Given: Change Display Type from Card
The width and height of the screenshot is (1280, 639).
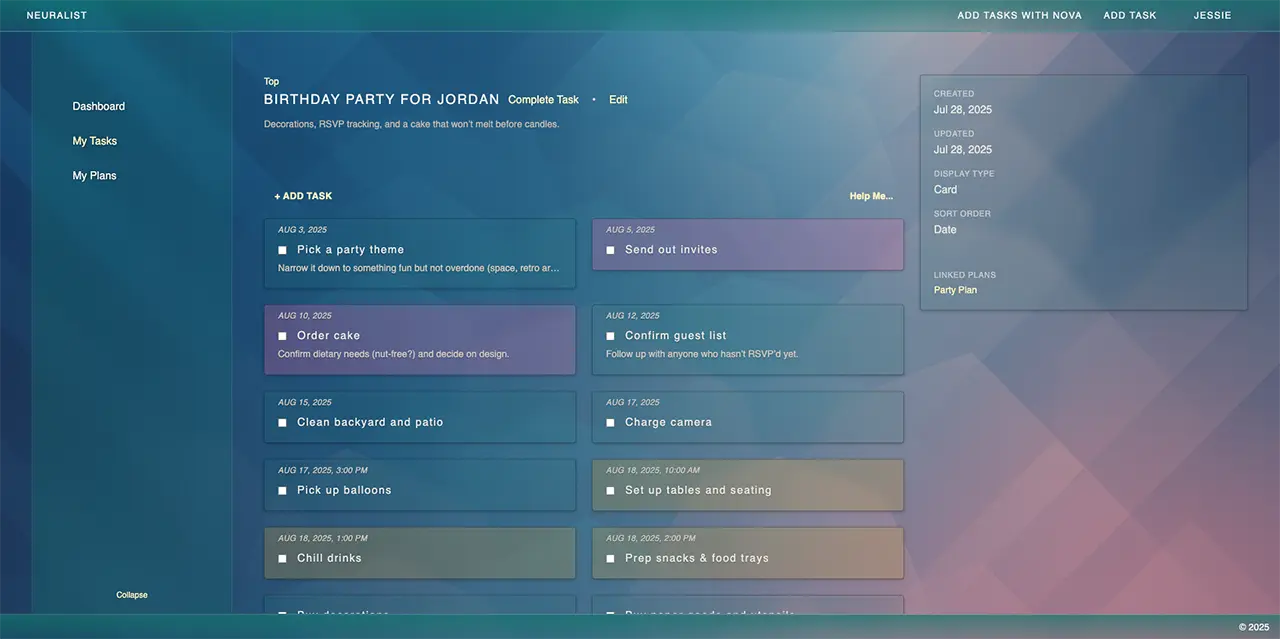Looking at the screenshot, I should click(x=945, y=189).
